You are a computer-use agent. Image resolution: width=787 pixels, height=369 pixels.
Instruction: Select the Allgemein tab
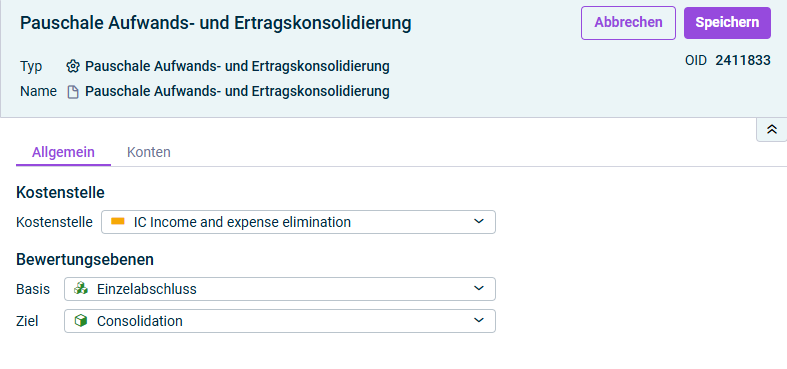tap(63, 152)
